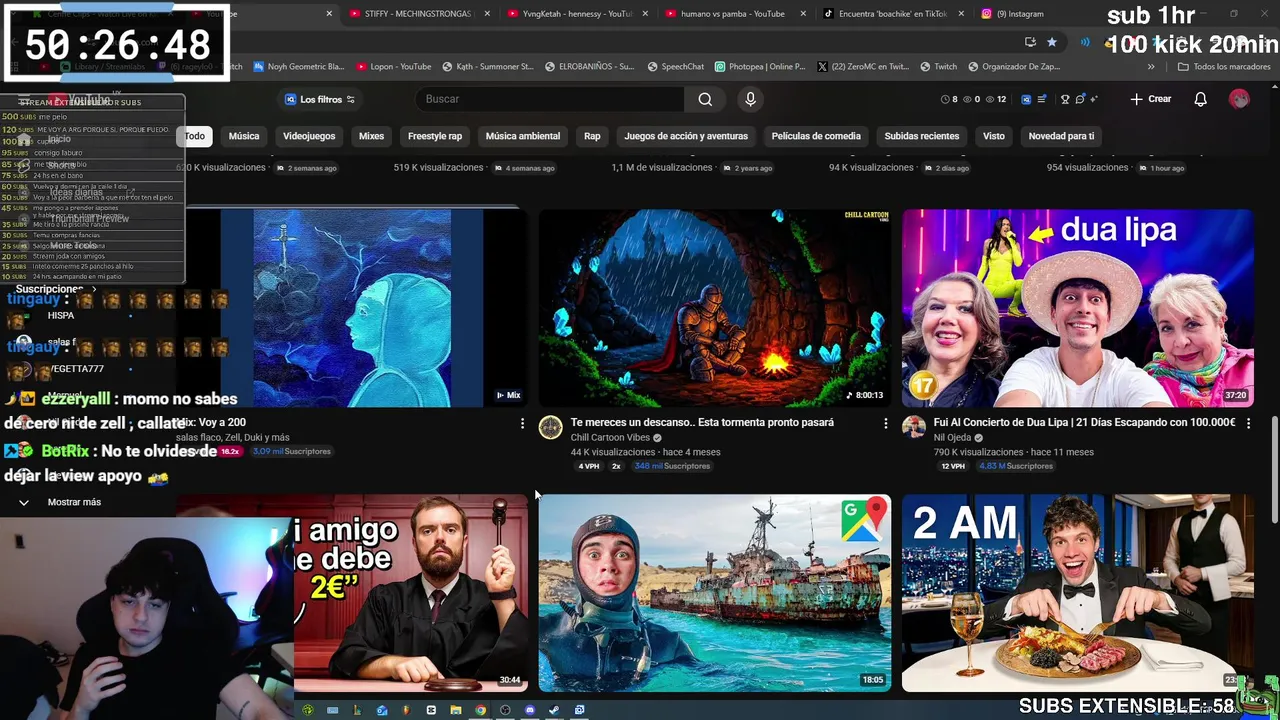Switch to humano vs pamba tab

click(x=735, y=14)
